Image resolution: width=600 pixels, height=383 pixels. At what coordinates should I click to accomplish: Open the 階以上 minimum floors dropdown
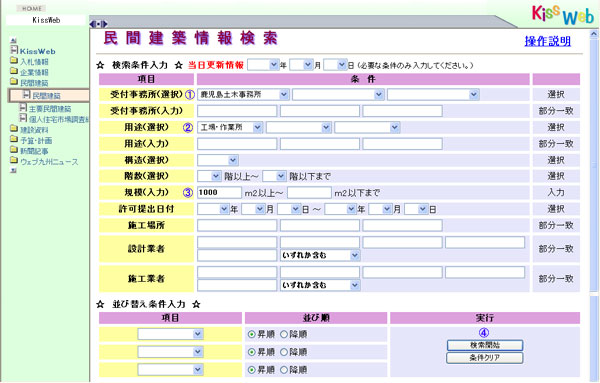[209, 176]
